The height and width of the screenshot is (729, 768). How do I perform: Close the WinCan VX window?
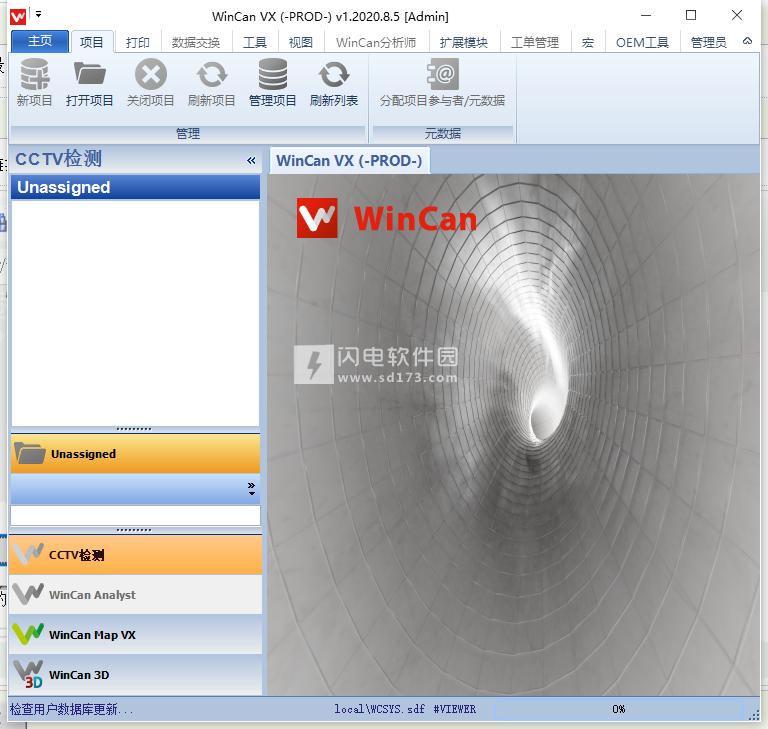pyautogui.click(x=737, y=16)
